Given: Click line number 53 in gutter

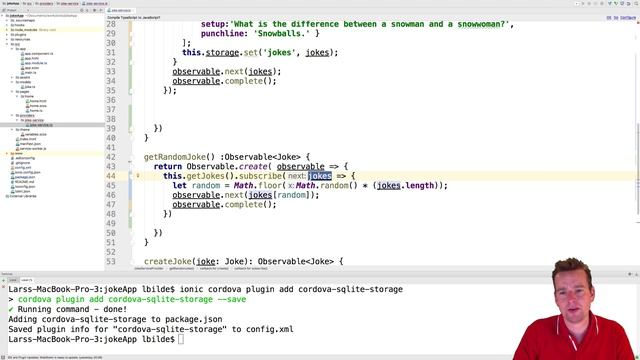Looking at the screenshot, I should [x=111, y=261].
